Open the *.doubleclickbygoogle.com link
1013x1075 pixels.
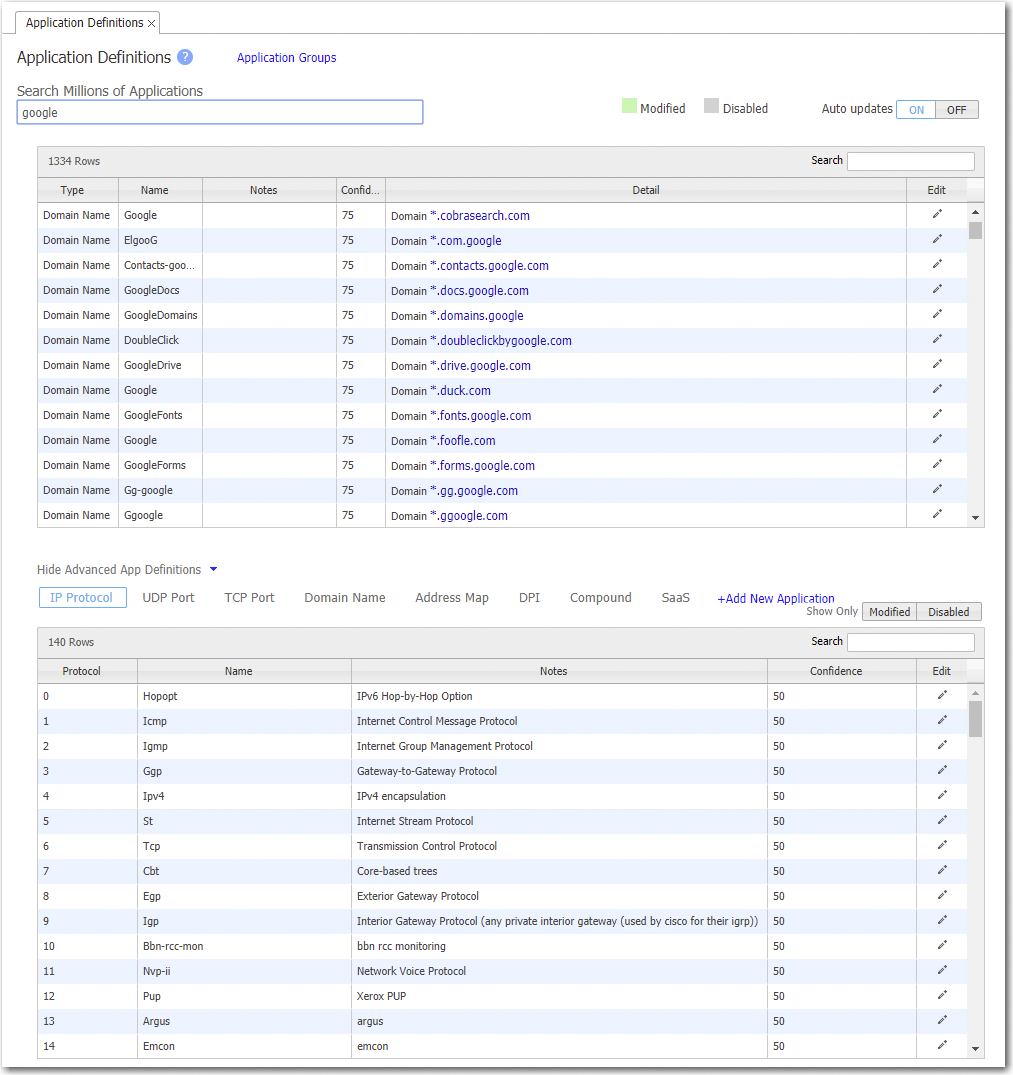click(500, 341)
